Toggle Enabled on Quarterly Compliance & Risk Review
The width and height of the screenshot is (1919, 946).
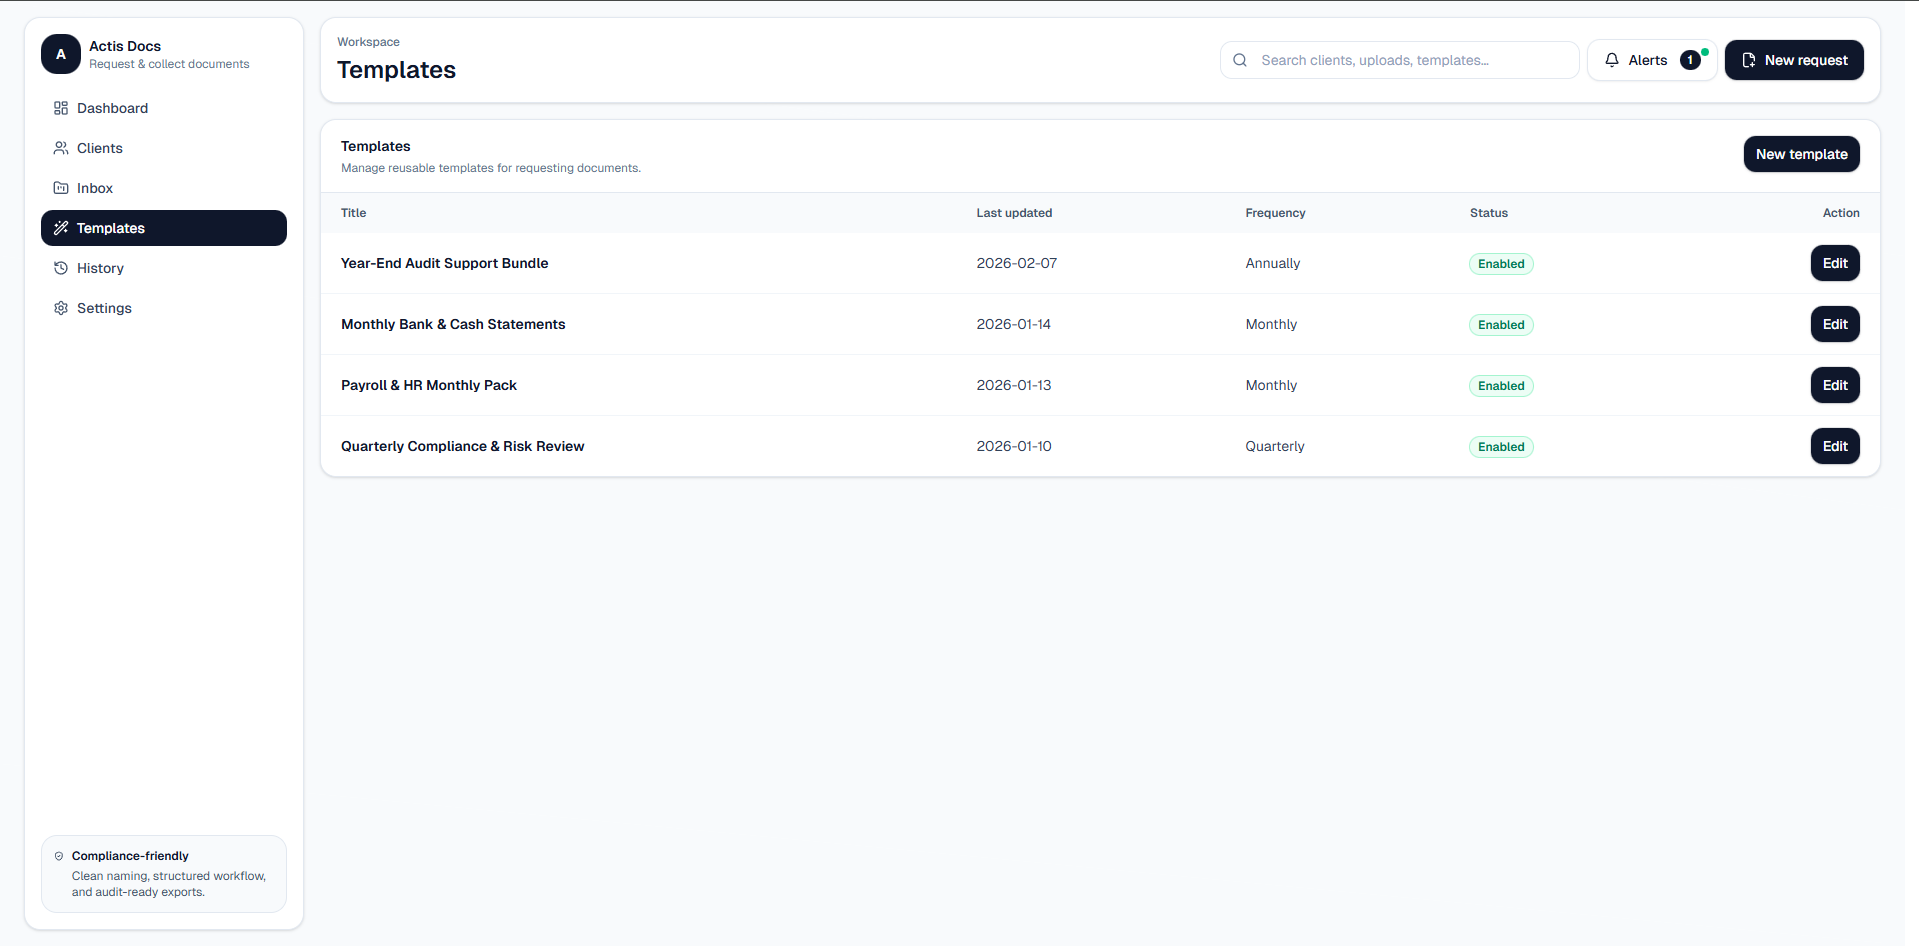[x=1500, y=446]
